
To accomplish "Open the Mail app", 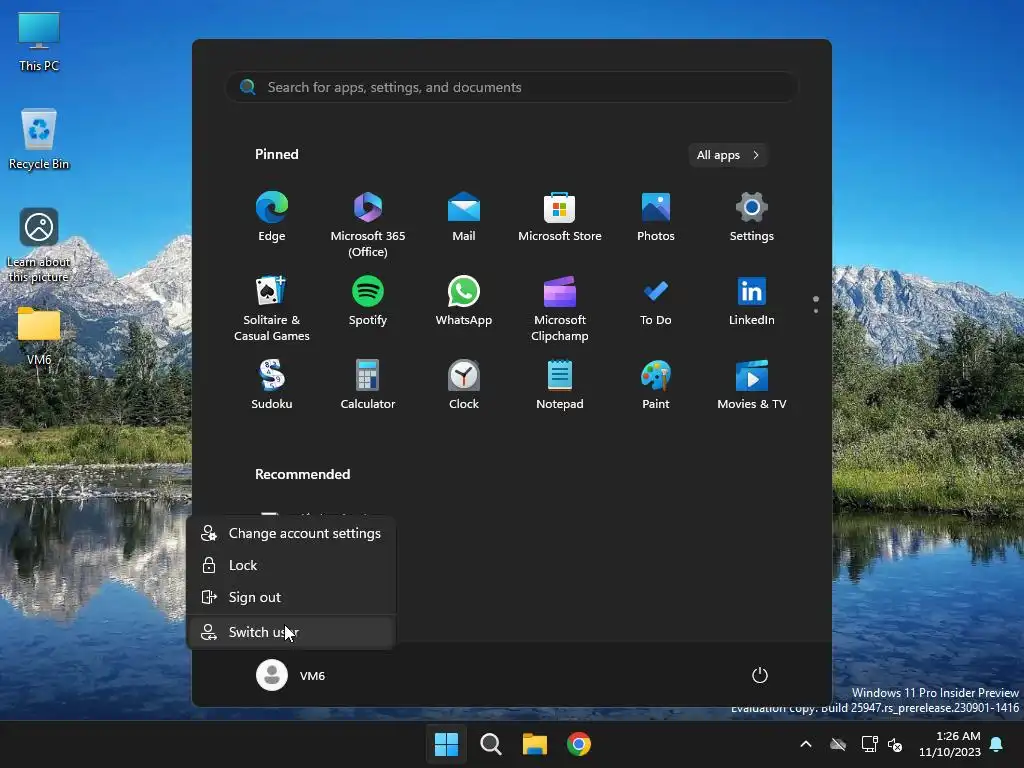I will click(464, 217).
